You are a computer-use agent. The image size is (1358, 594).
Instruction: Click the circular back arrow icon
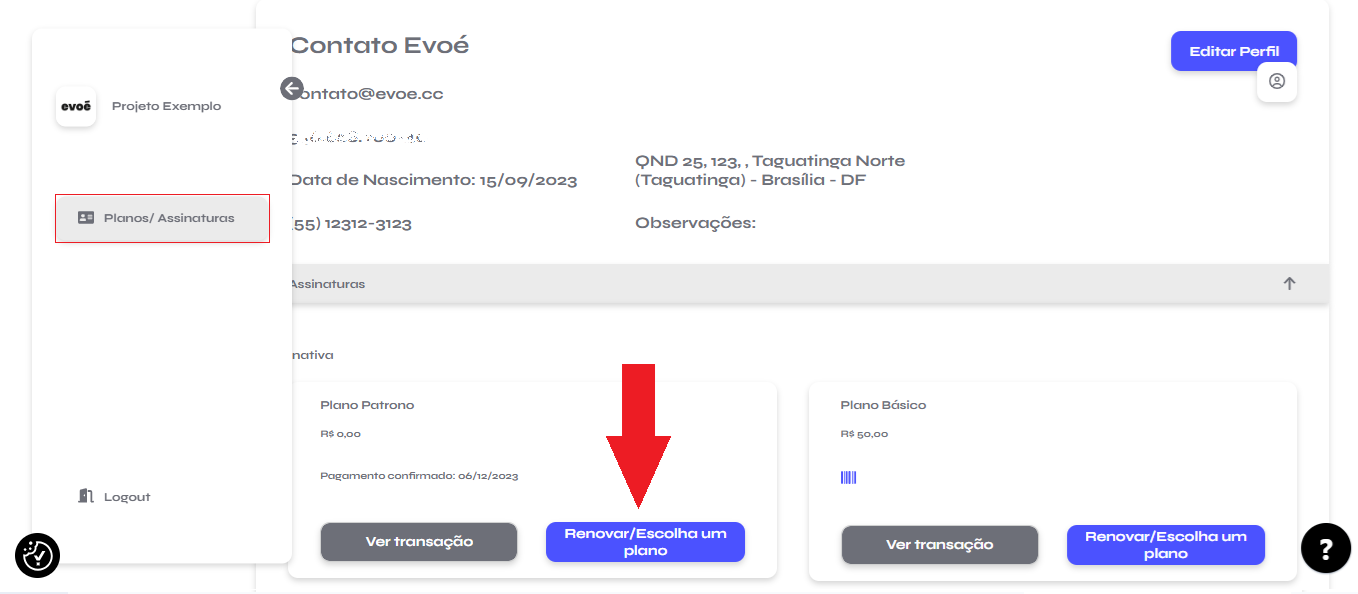[292, 88]
